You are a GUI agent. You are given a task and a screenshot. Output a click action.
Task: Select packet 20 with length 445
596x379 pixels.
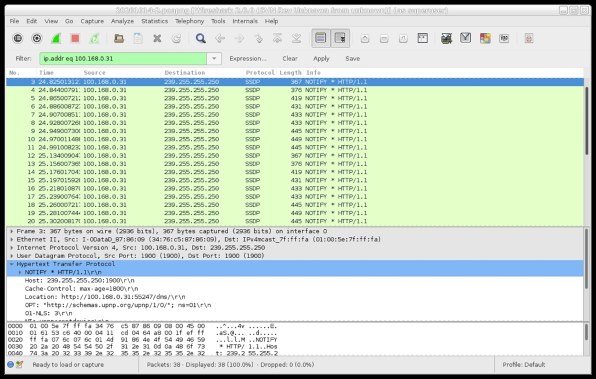(x=295, y=221)
